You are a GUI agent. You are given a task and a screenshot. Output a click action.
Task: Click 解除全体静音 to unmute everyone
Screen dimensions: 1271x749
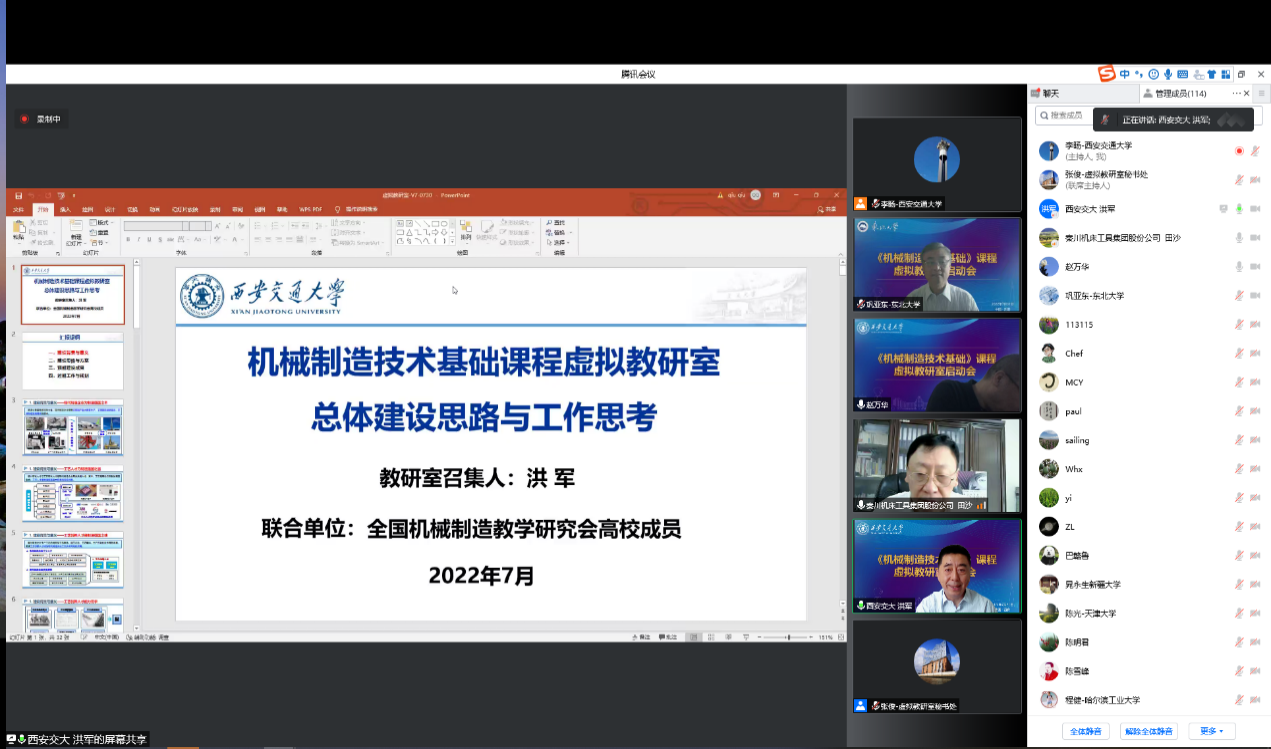click(1148, 731)
